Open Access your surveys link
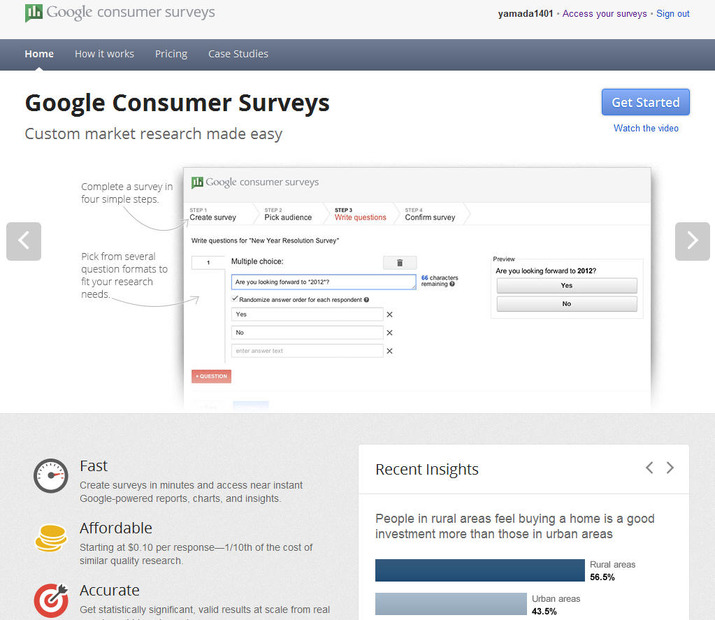 (604, 14)
